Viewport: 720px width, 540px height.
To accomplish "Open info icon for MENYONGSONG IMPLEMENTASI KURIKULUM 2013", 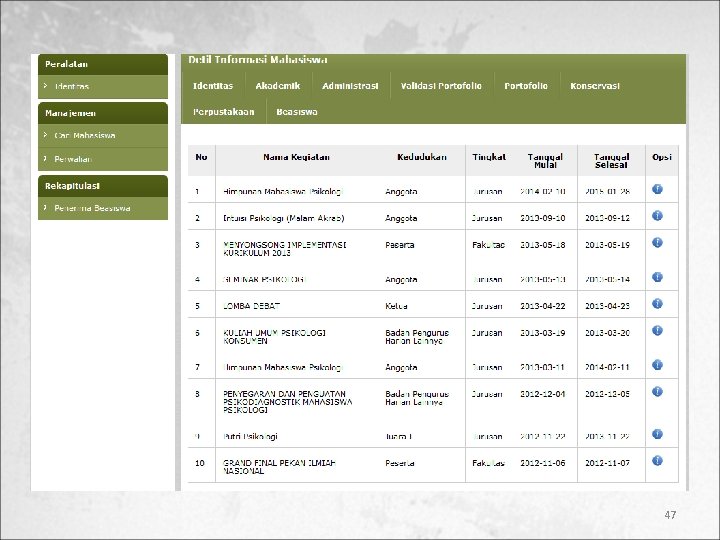I will pyautogui.click(x=657, y=242).
